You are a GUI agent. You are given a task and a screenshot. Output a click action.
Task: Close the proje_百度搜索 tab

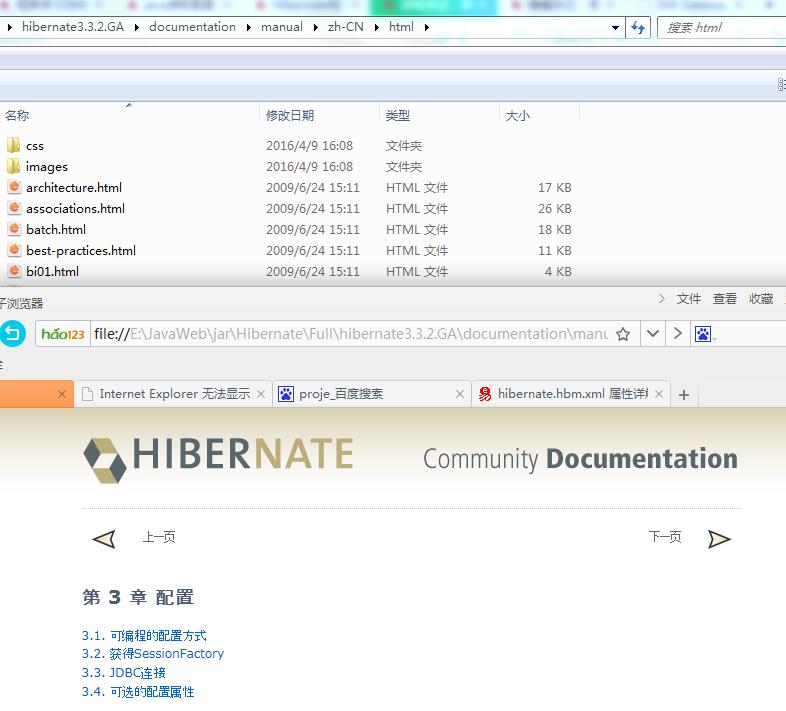click(460, 394)
